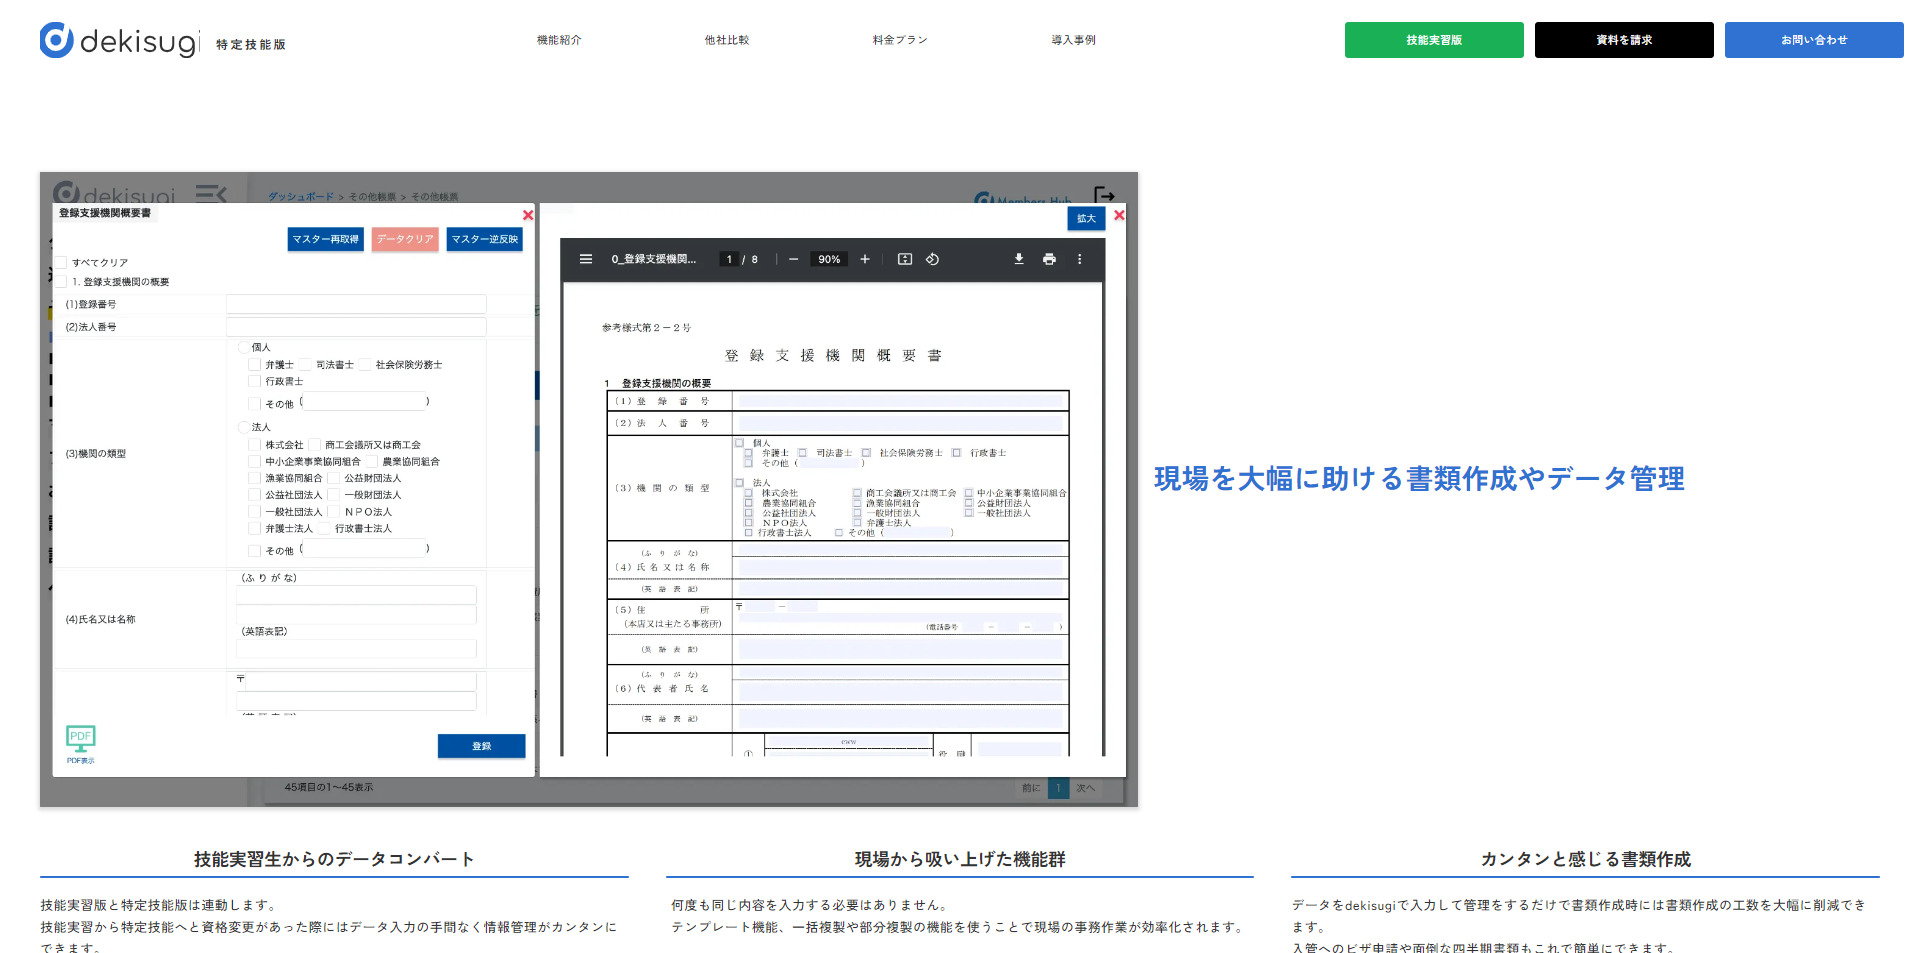The height and width of the screenshot is (953, 1920).
Task: Open the PDF viewer sidebar menu icon
Action: pyautogui.click(x=586, y=259)
